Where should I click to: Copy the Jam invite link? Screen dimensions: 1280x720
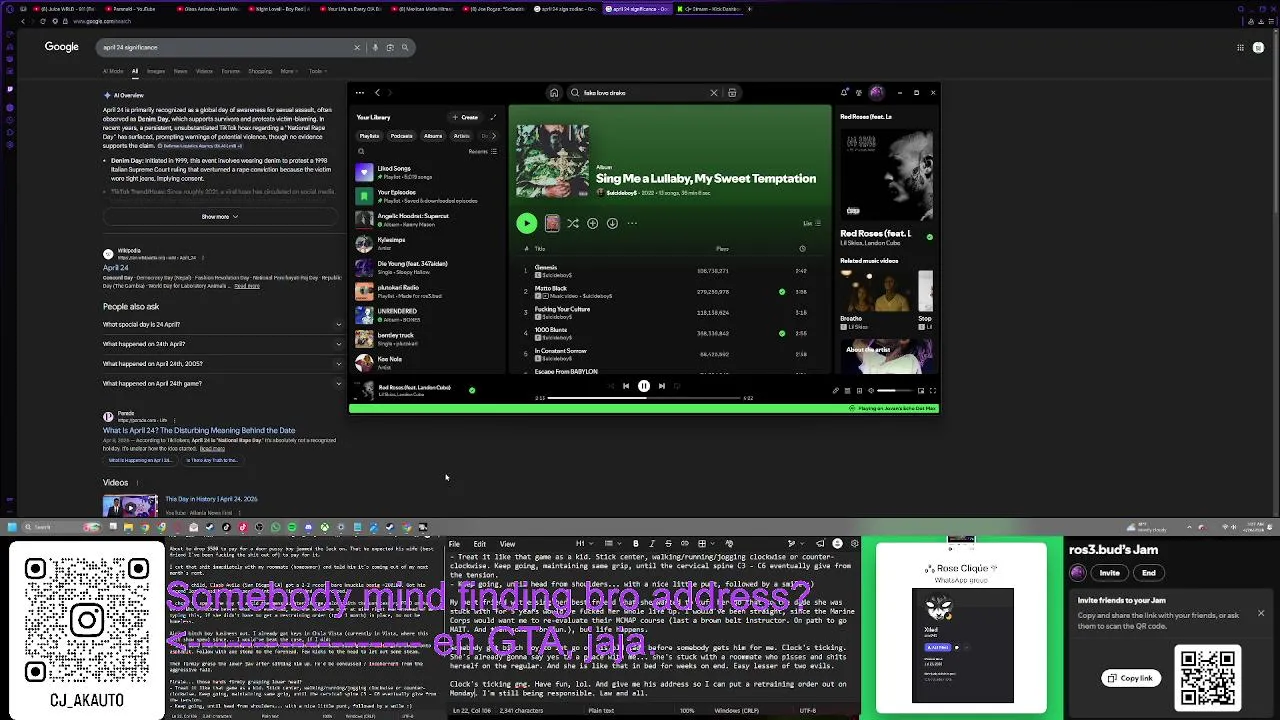pyautogui.click(x=1131, y=678)
